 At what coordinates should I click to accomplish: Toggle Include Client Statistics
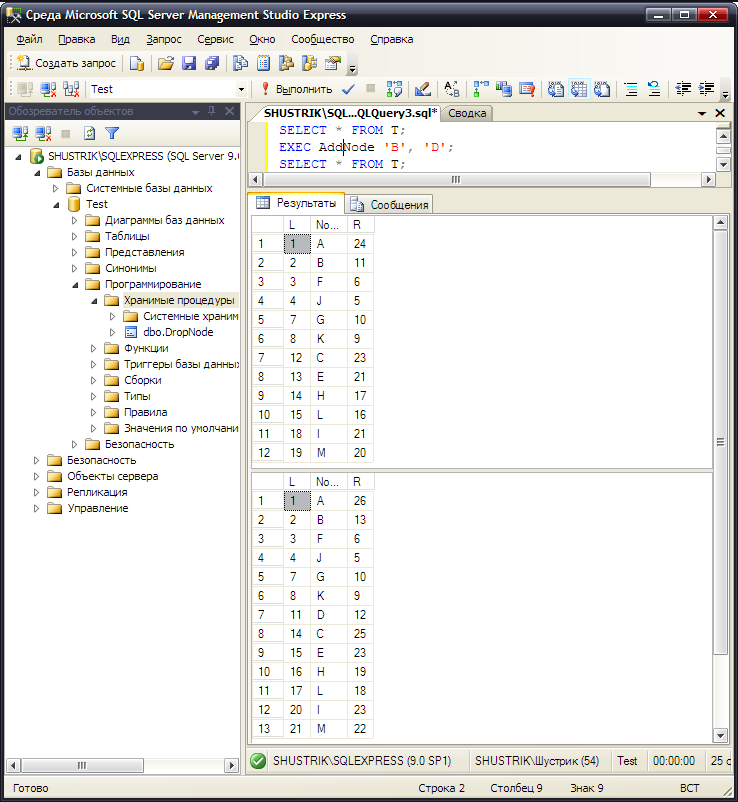pyautogui.click(x=504, y=89)
